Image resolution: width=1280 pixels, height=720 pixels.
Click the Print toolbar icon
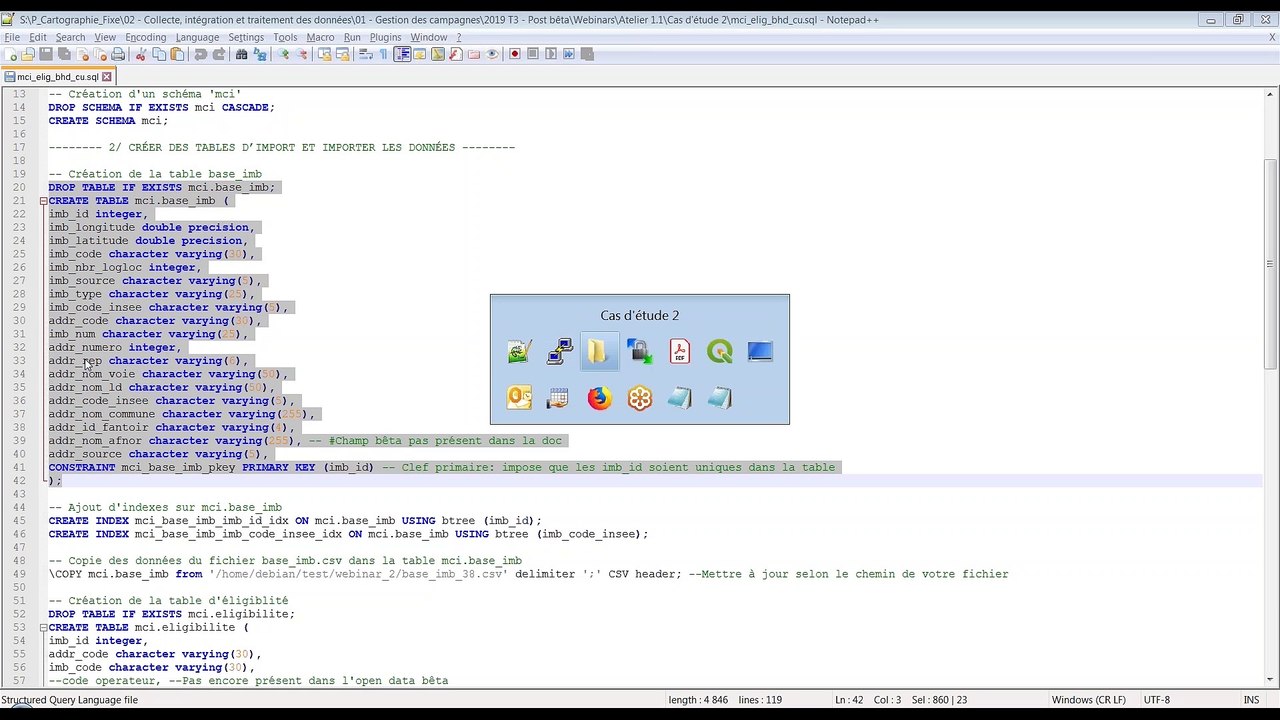click(118, 54)
